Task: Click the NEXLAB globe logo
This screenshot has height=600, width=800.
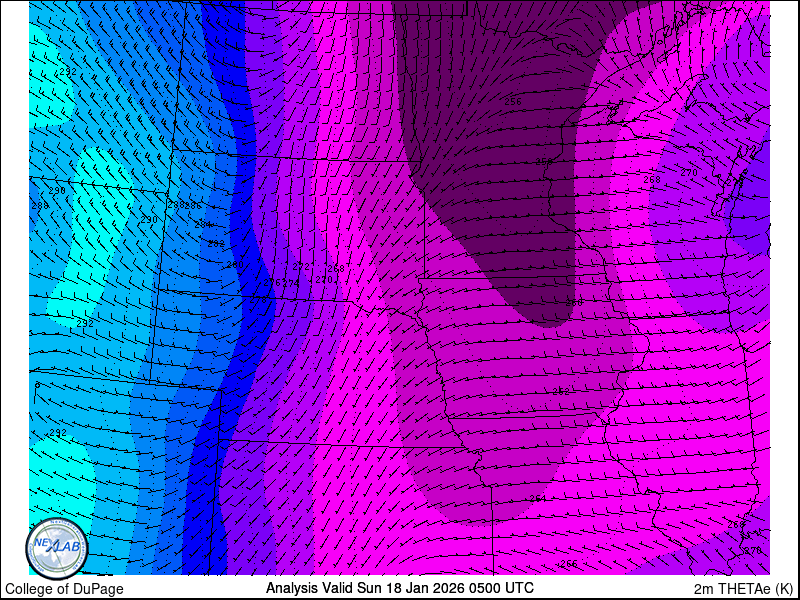Action: 57,548
